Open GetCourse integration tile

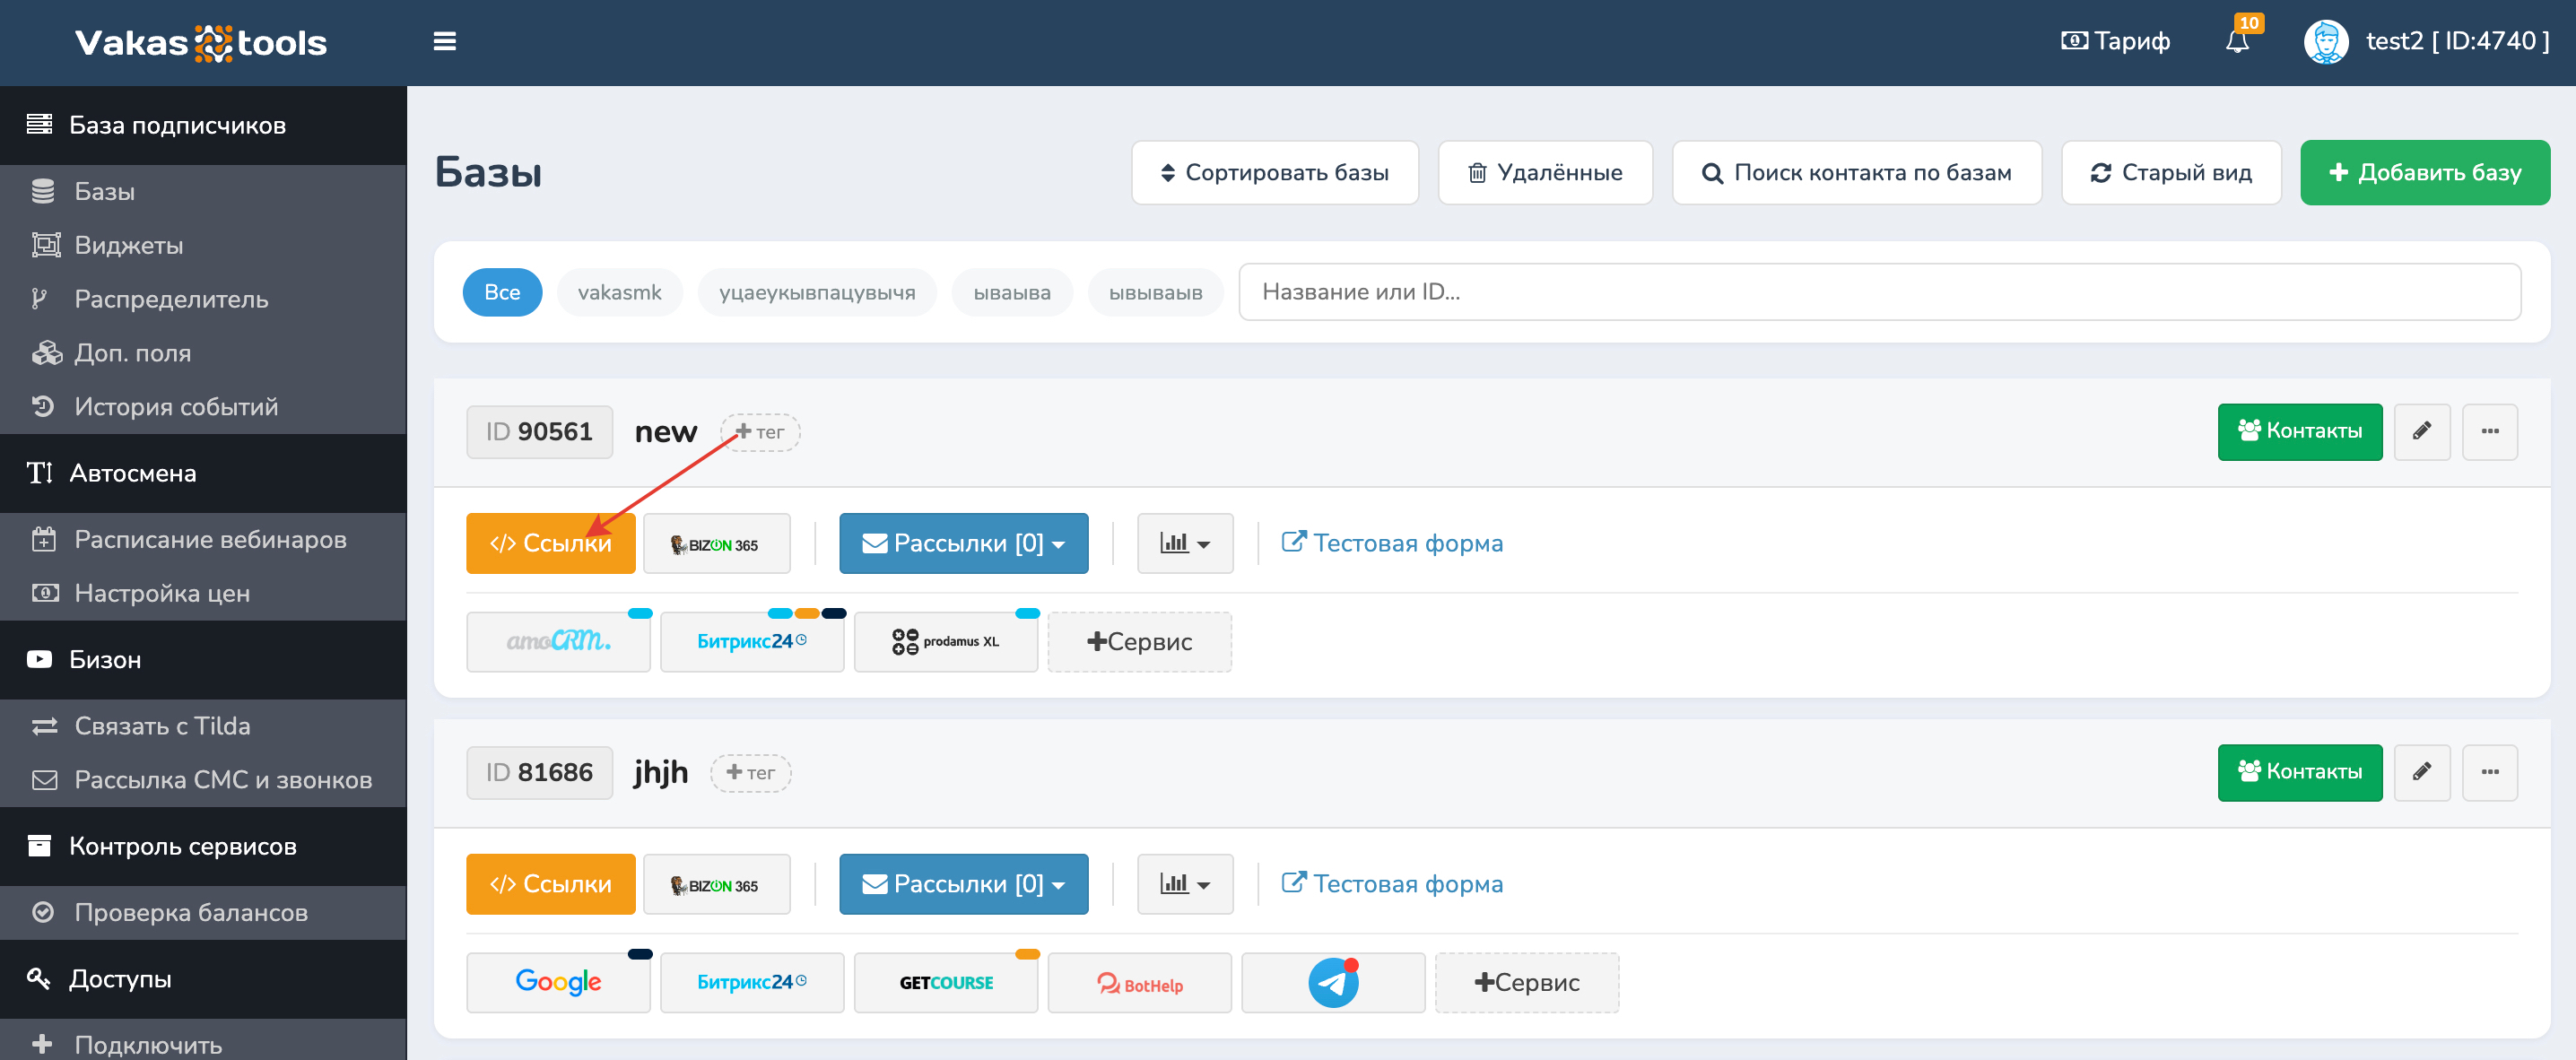(x=945, y=983)
